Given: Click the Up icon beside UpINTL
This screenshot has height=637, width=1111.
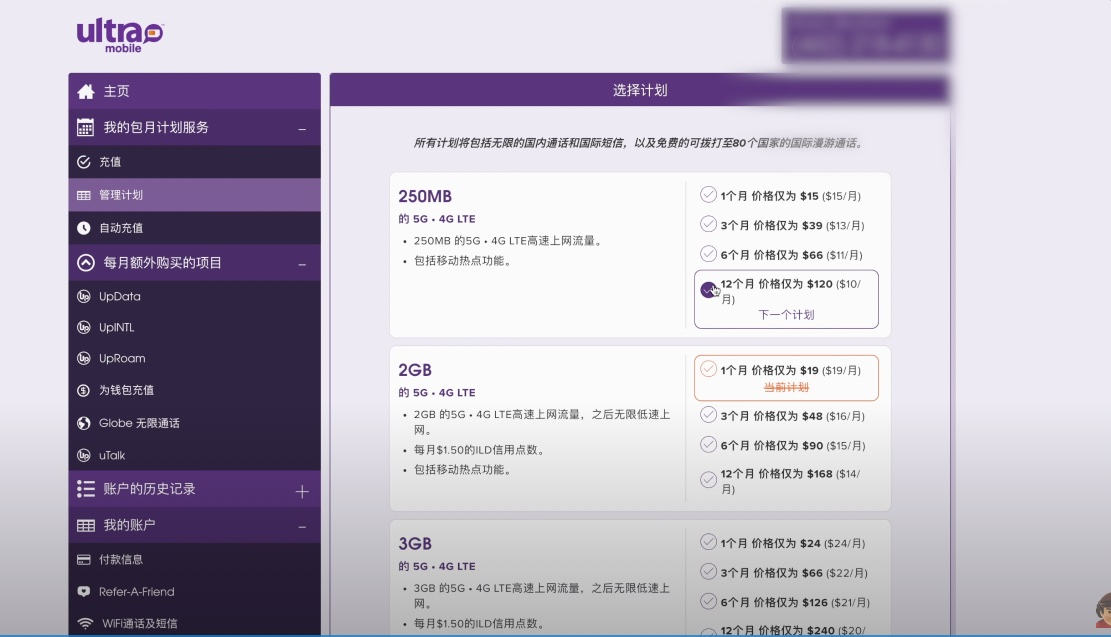Looking at the screenshot, I should [x=84, y=327].
